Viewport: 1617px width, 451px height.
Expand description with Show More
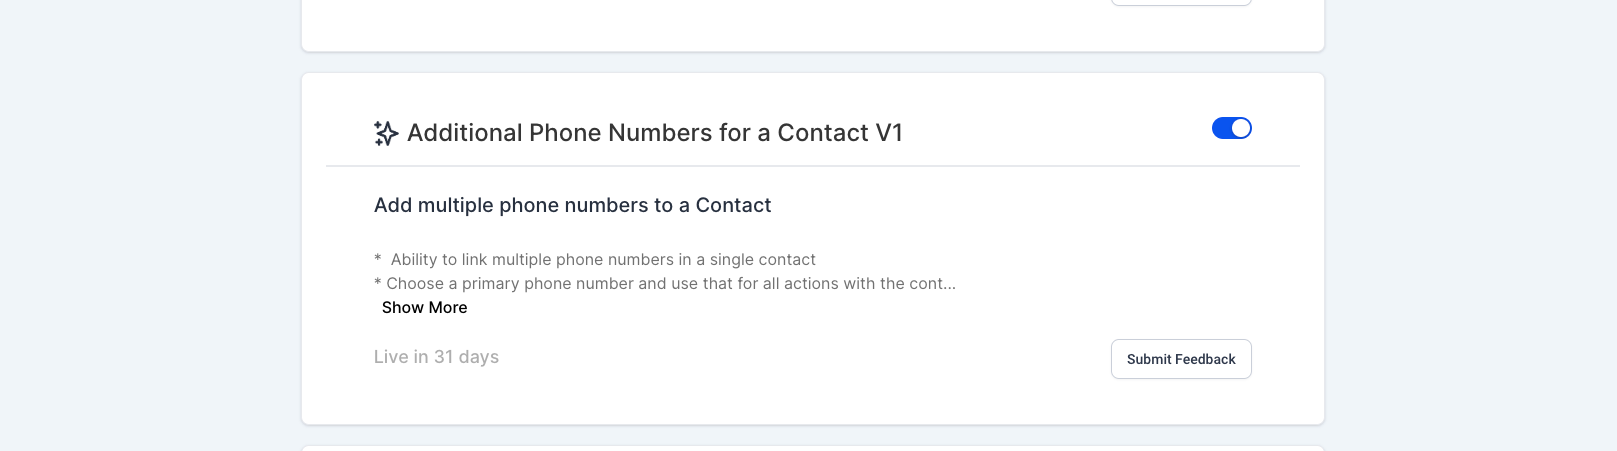424,308
